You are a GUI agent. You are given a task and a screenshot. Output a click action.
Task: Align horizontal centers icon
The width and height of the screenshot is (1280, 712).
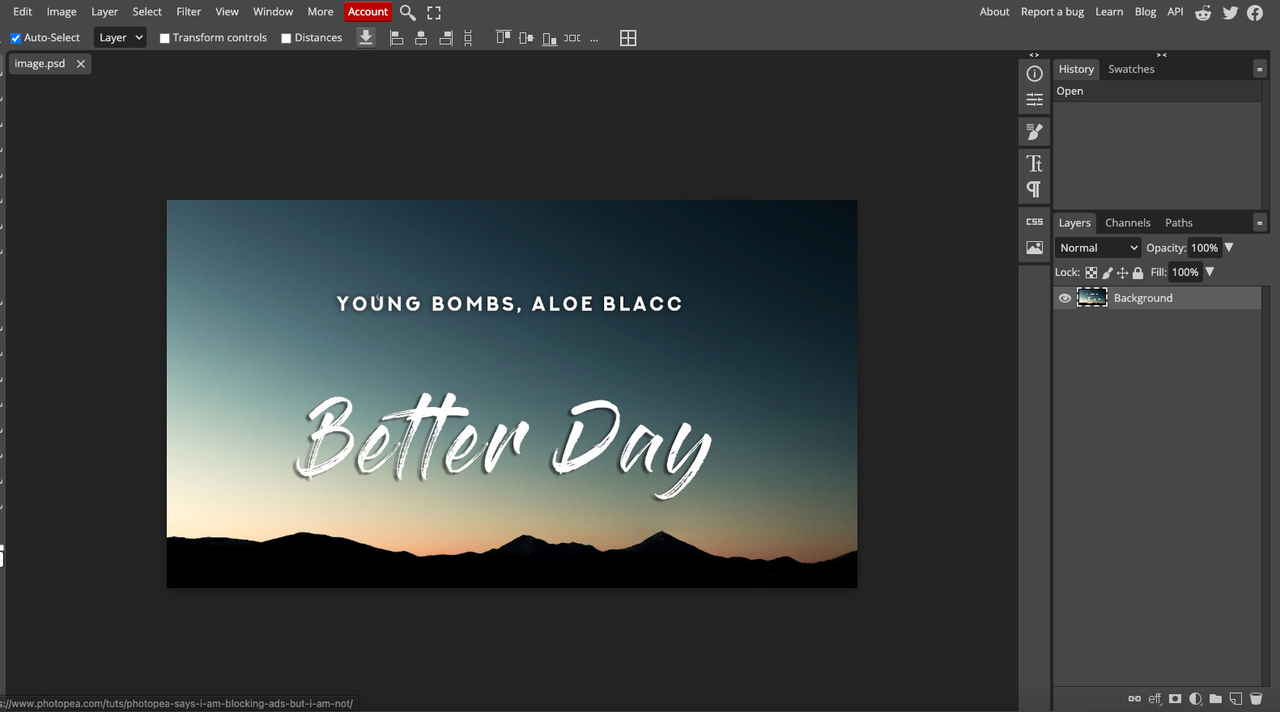click(421, 38)
